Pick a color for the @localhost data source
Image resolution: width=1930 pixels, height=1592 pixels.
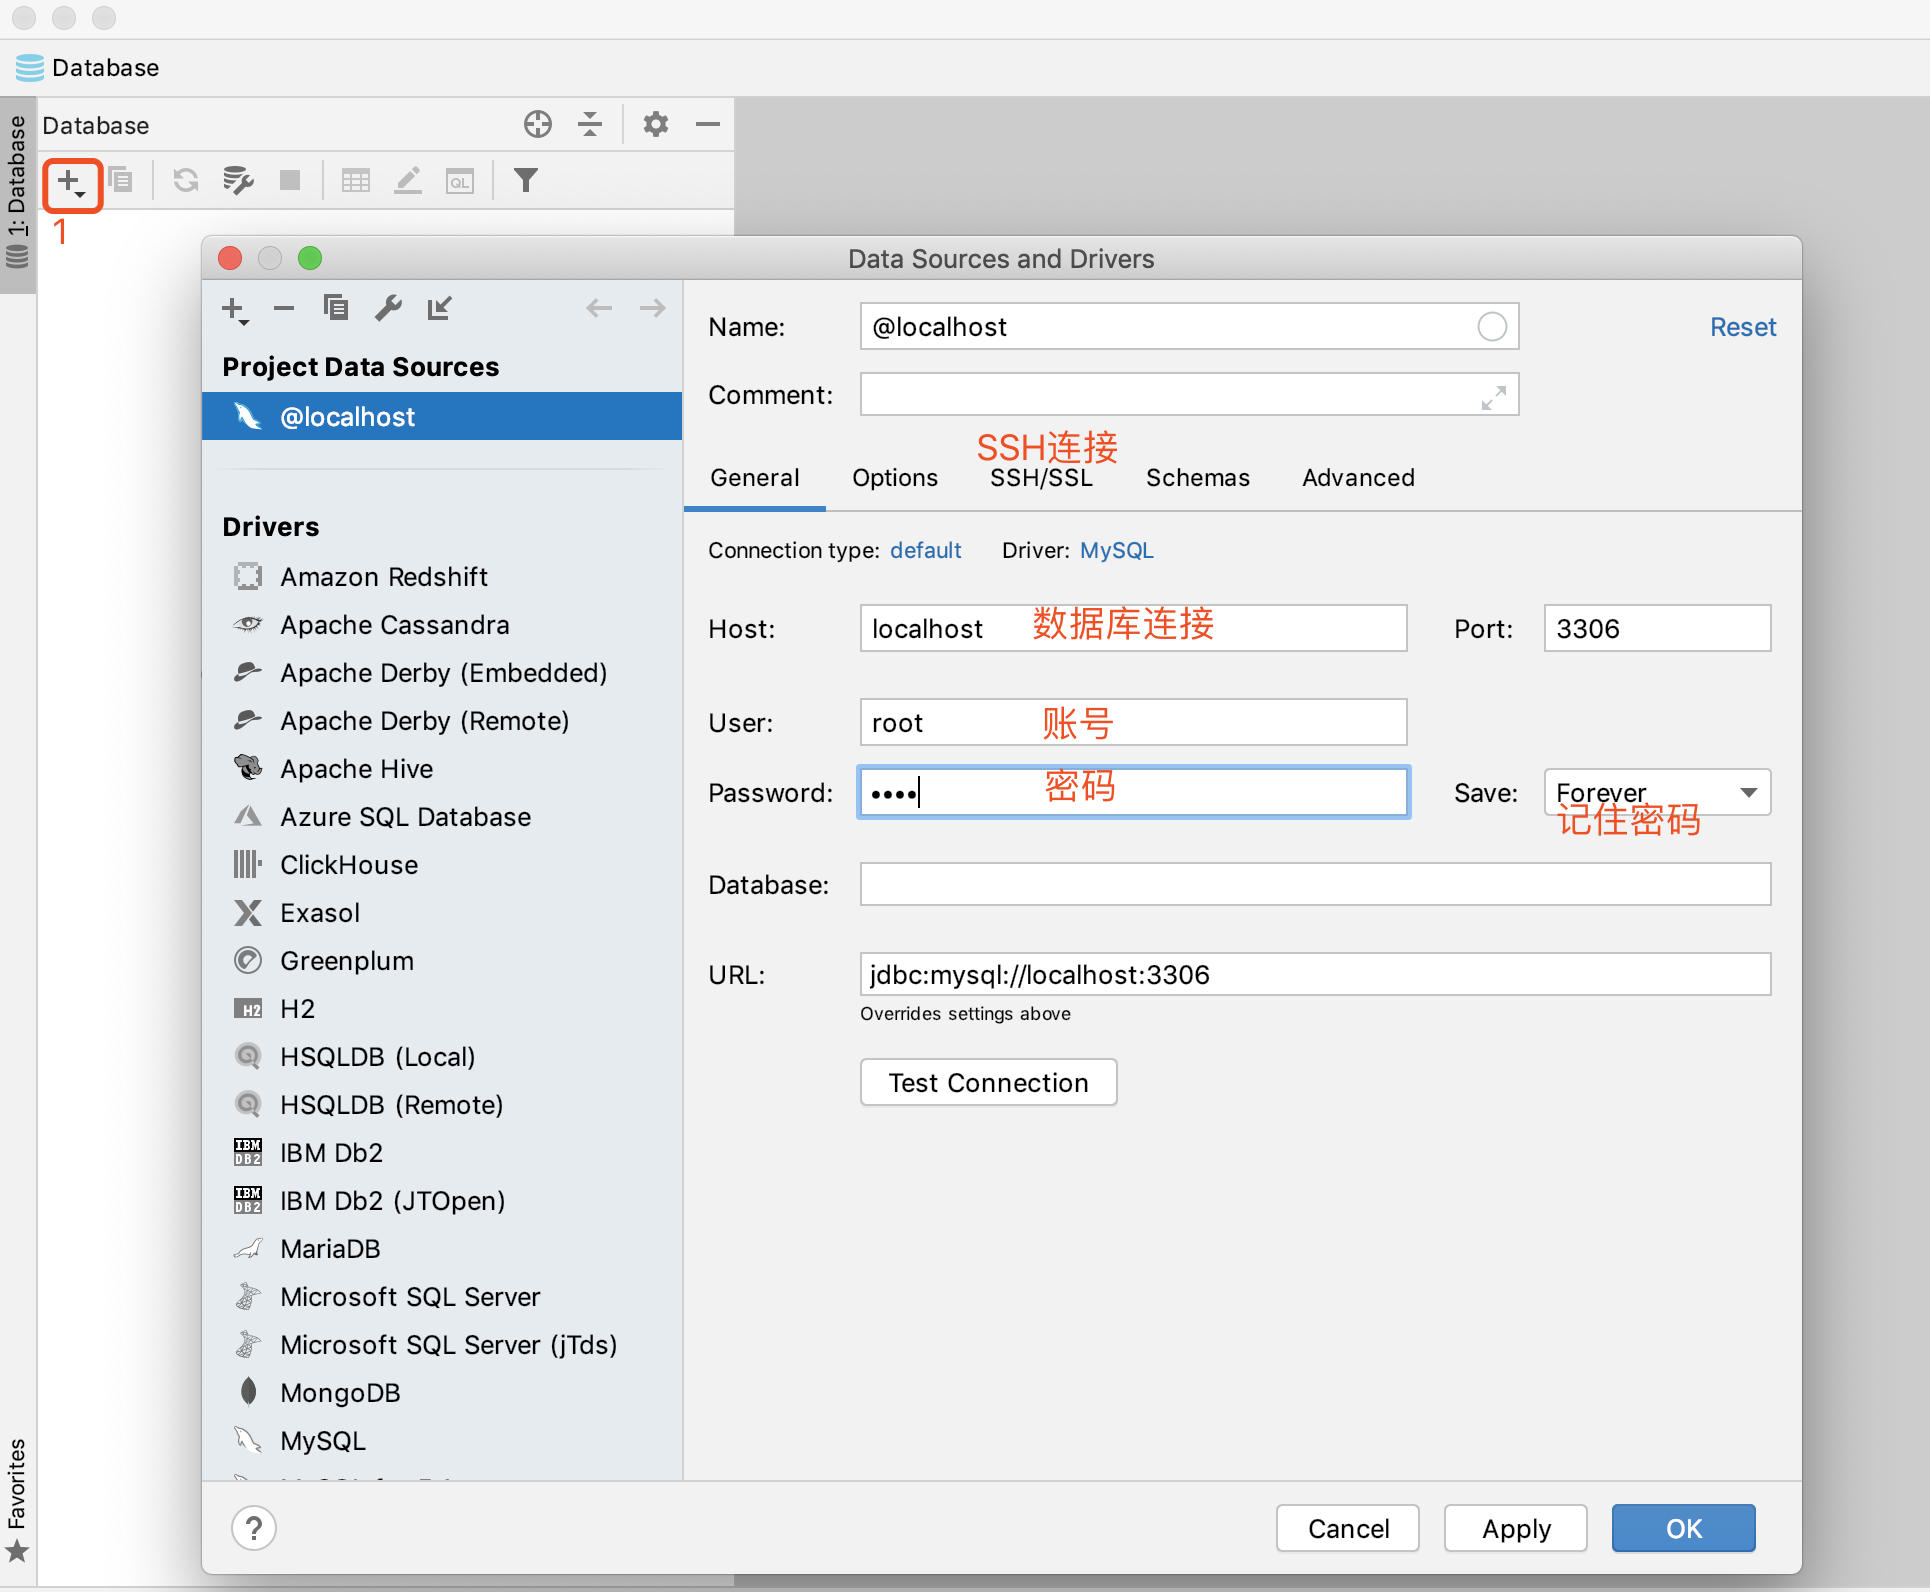[1491, 326]
